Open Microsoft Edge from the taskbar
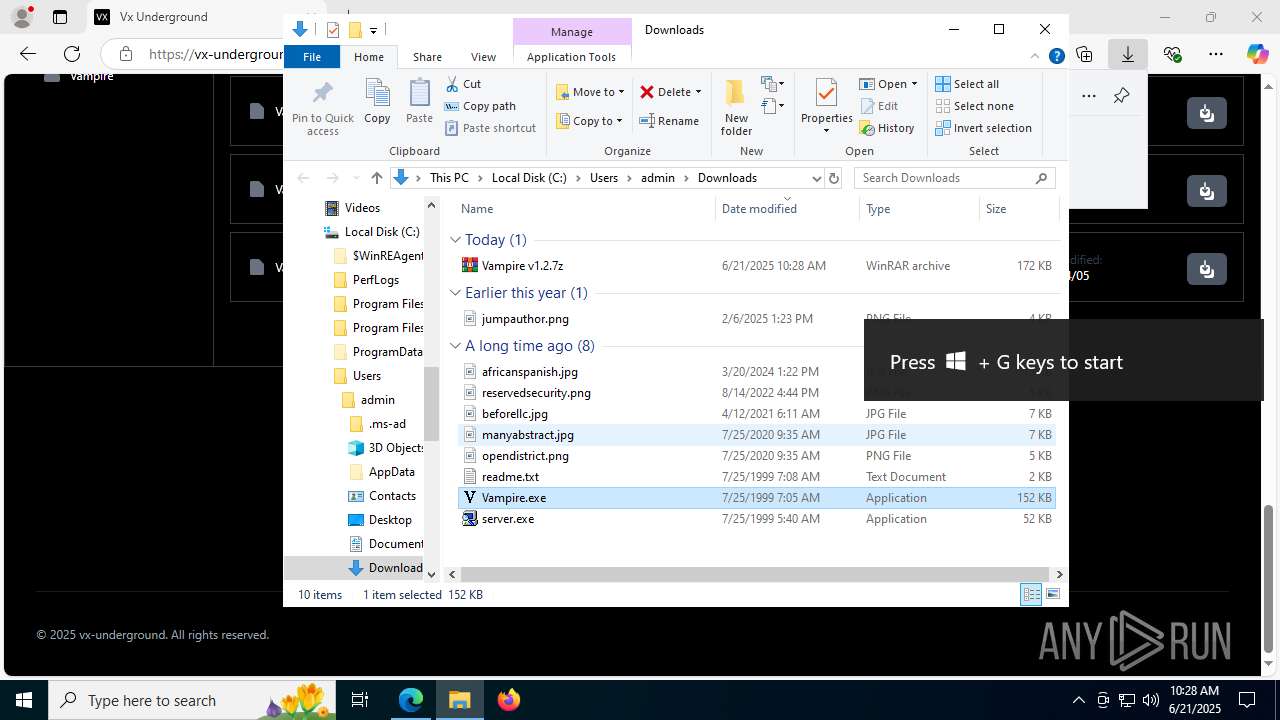 (x=411, y=700)
